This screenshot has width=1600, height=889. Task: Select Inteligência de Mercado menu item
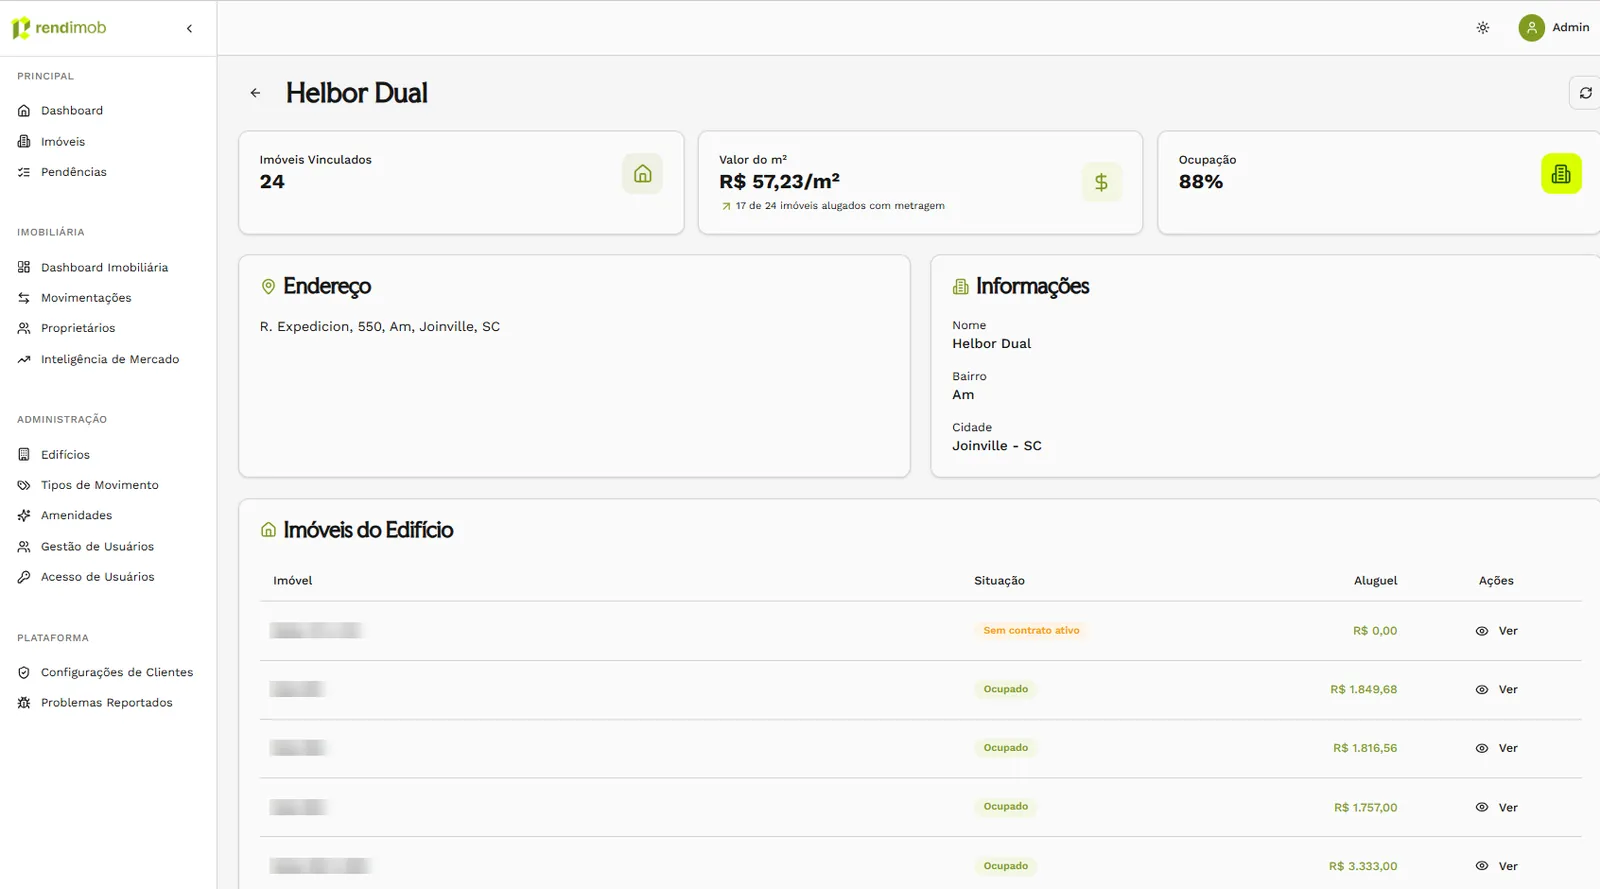108,359
